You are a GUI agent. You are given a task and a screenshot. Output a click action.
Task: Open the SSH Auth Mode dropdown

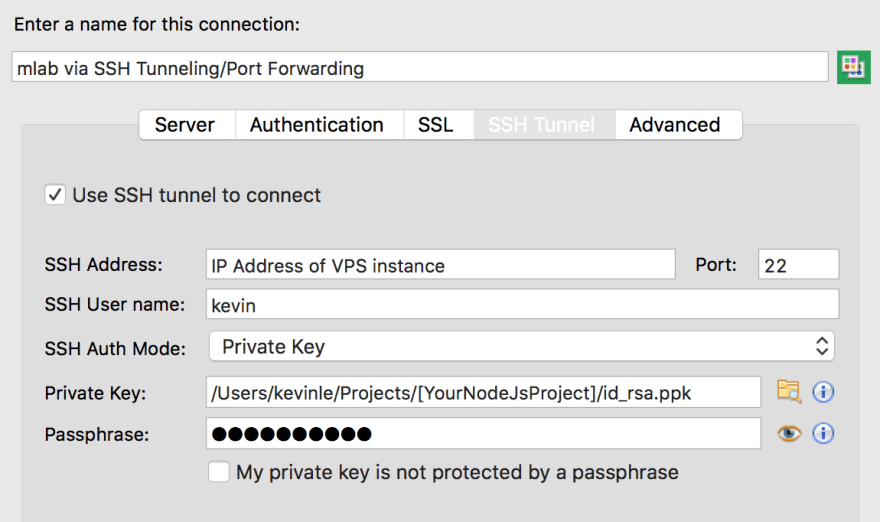[x=522, y=346]
